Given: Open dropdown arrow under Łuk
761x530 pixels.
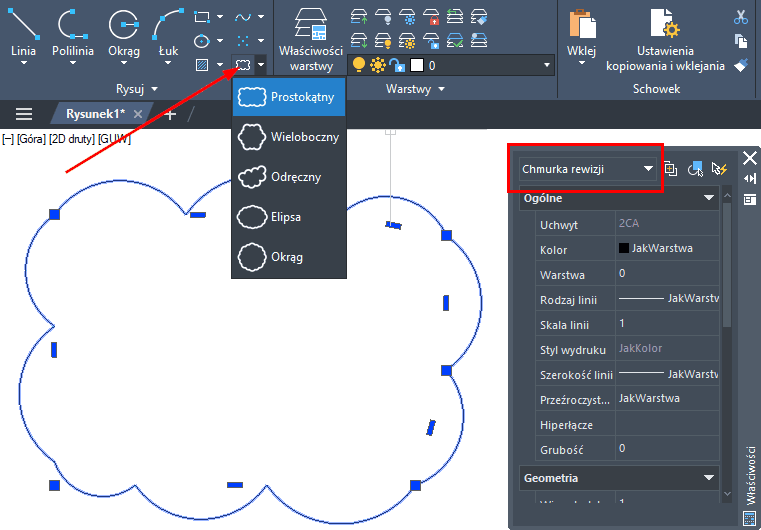Looking at the screenshot, I should point(168,63).
